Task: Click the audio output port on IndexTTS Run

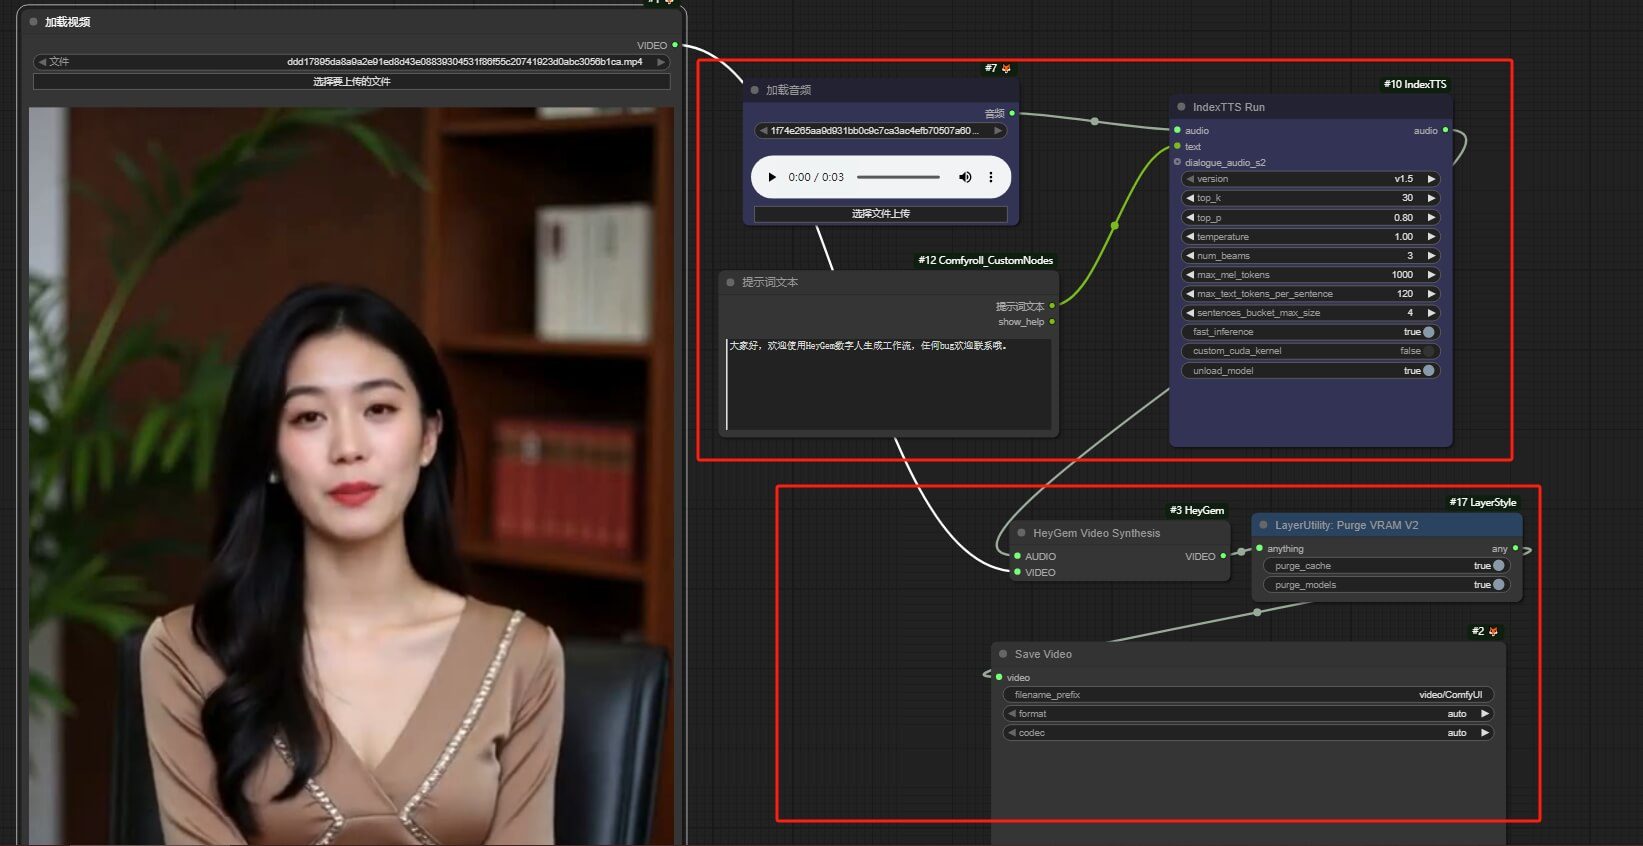Action: coord(1445,130)
